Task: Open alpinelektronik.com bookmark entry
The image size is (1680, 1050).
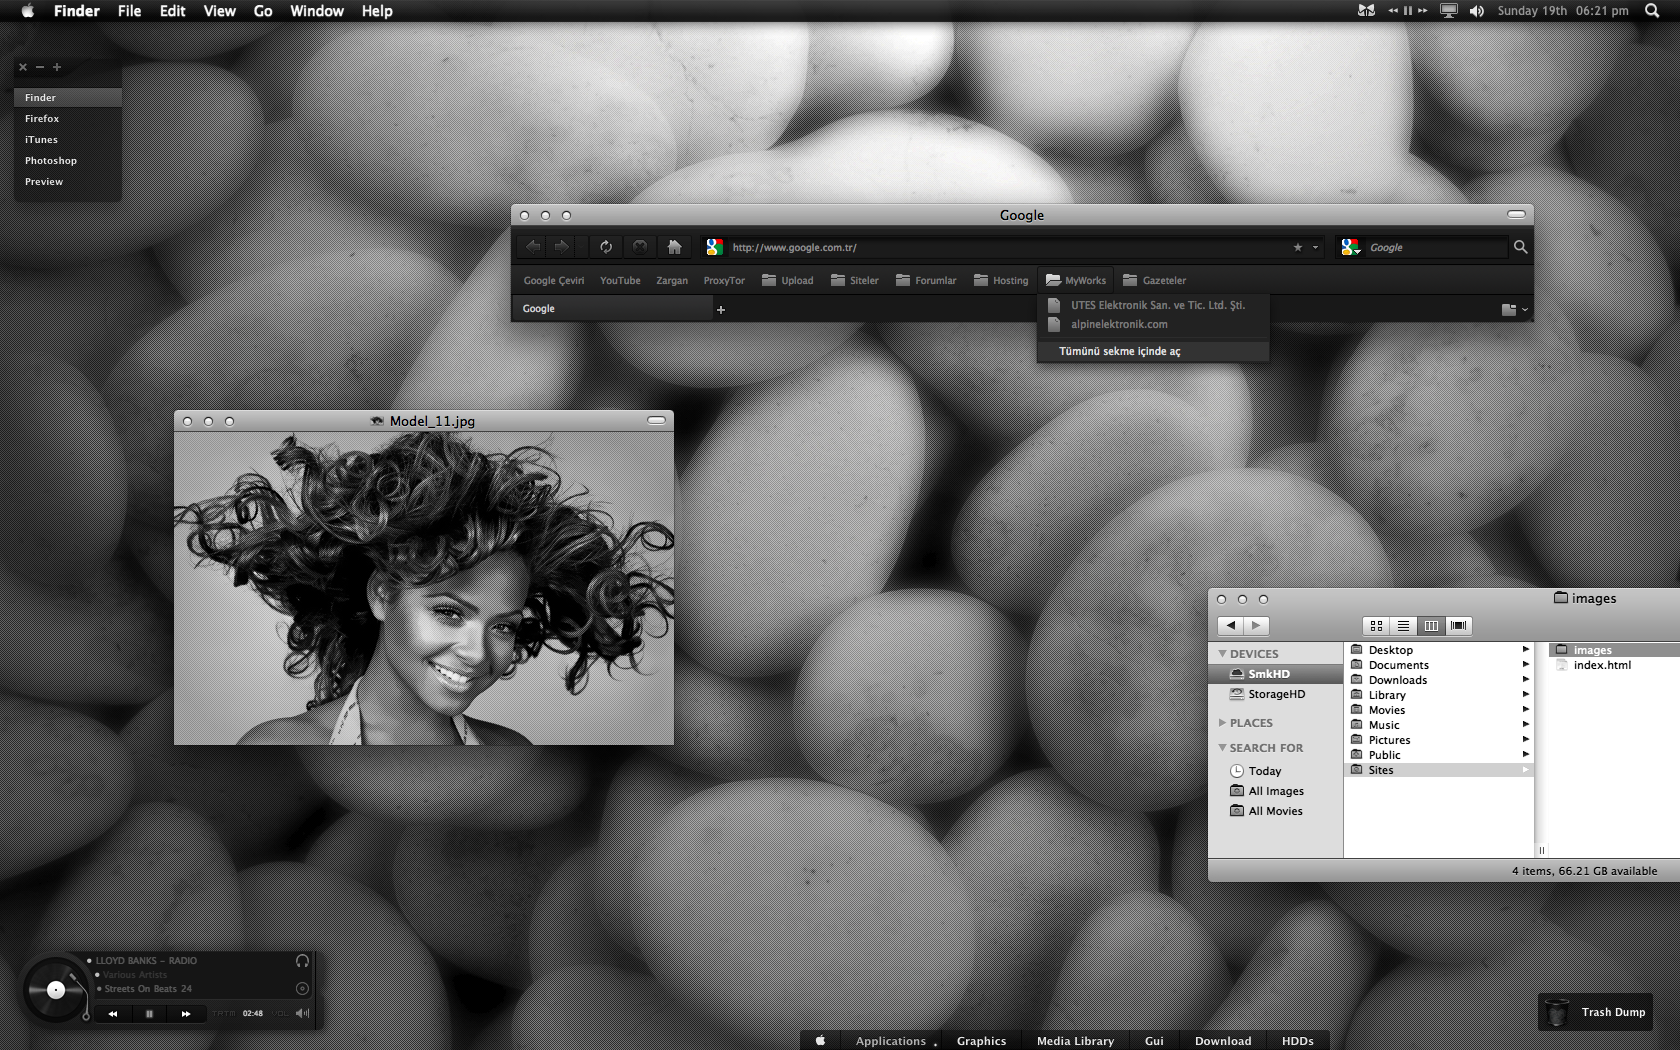Action: [1153, 324]
